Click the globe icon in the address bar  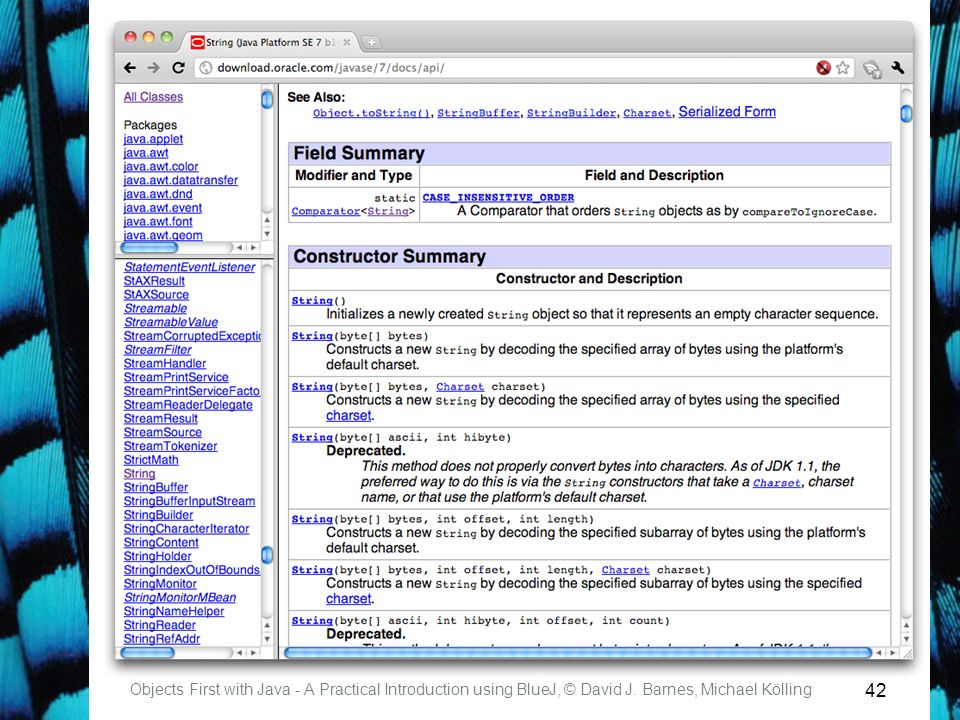[206, 68]
